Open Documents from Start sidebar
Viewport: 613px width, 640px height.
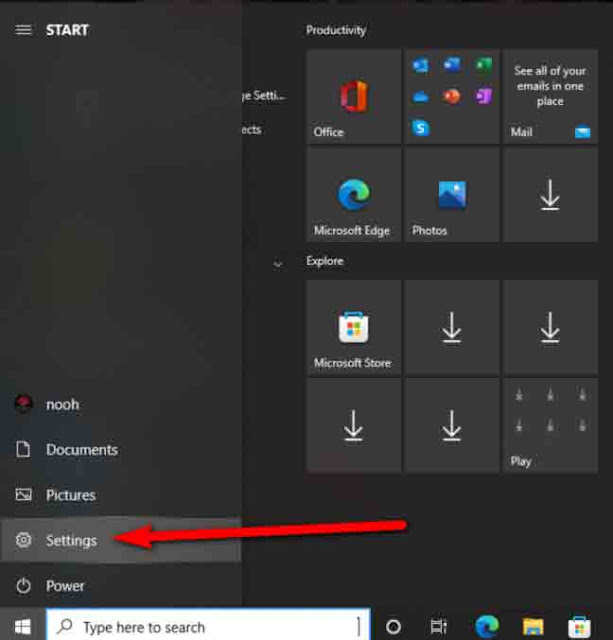(121, 449)
